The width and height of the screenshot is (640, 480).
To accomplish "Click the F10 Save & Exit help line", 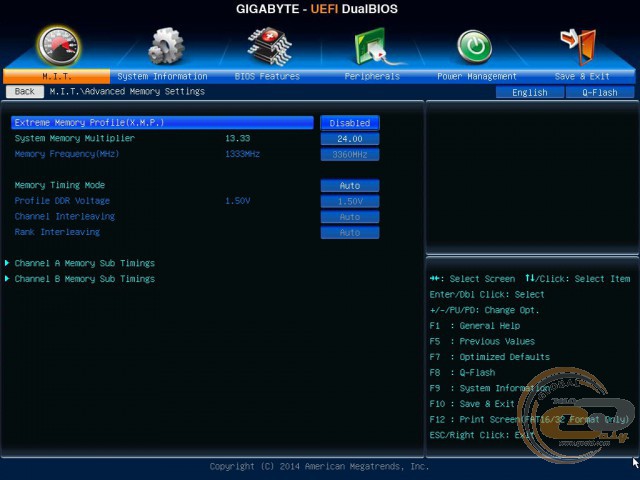I will click(x=472, y=404).
